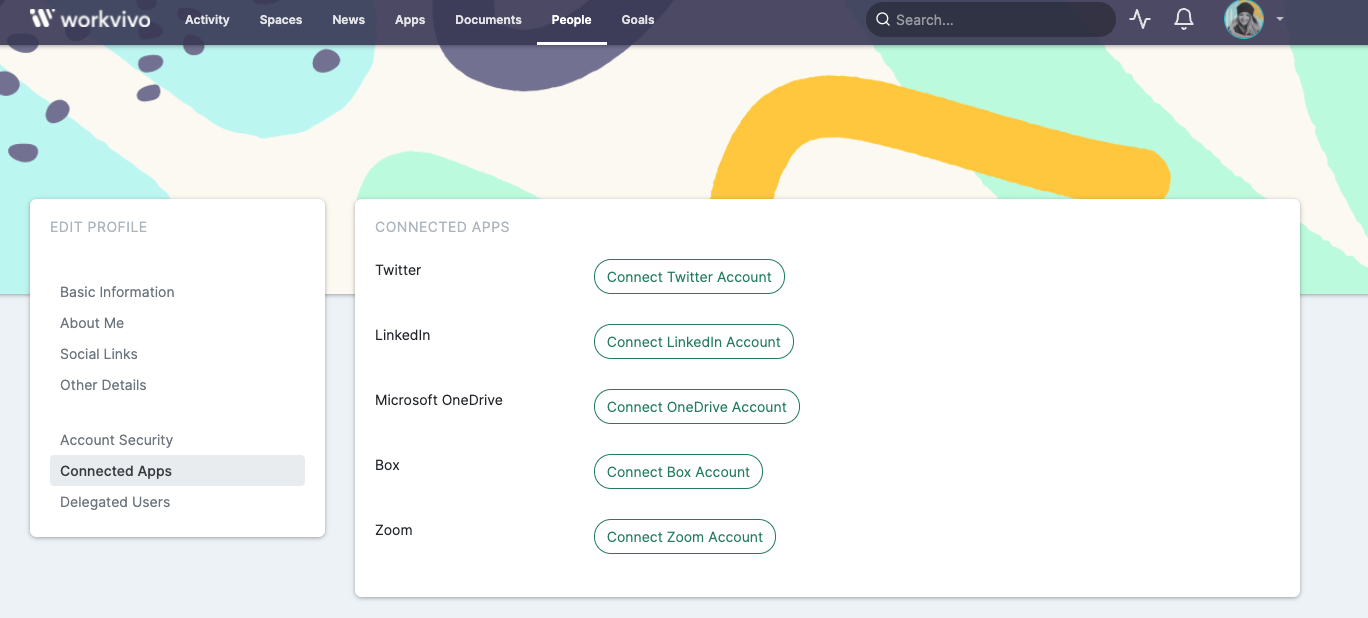Click the Box label text

click(387, 465)
